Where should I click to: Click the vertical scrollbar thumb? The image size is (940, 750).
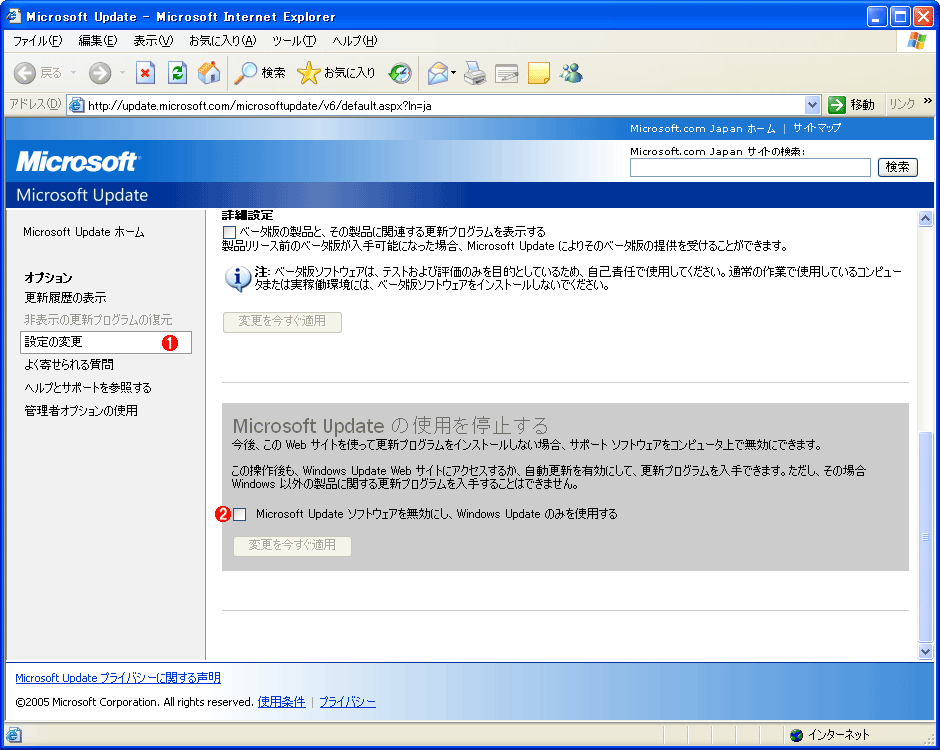point(925,537)
